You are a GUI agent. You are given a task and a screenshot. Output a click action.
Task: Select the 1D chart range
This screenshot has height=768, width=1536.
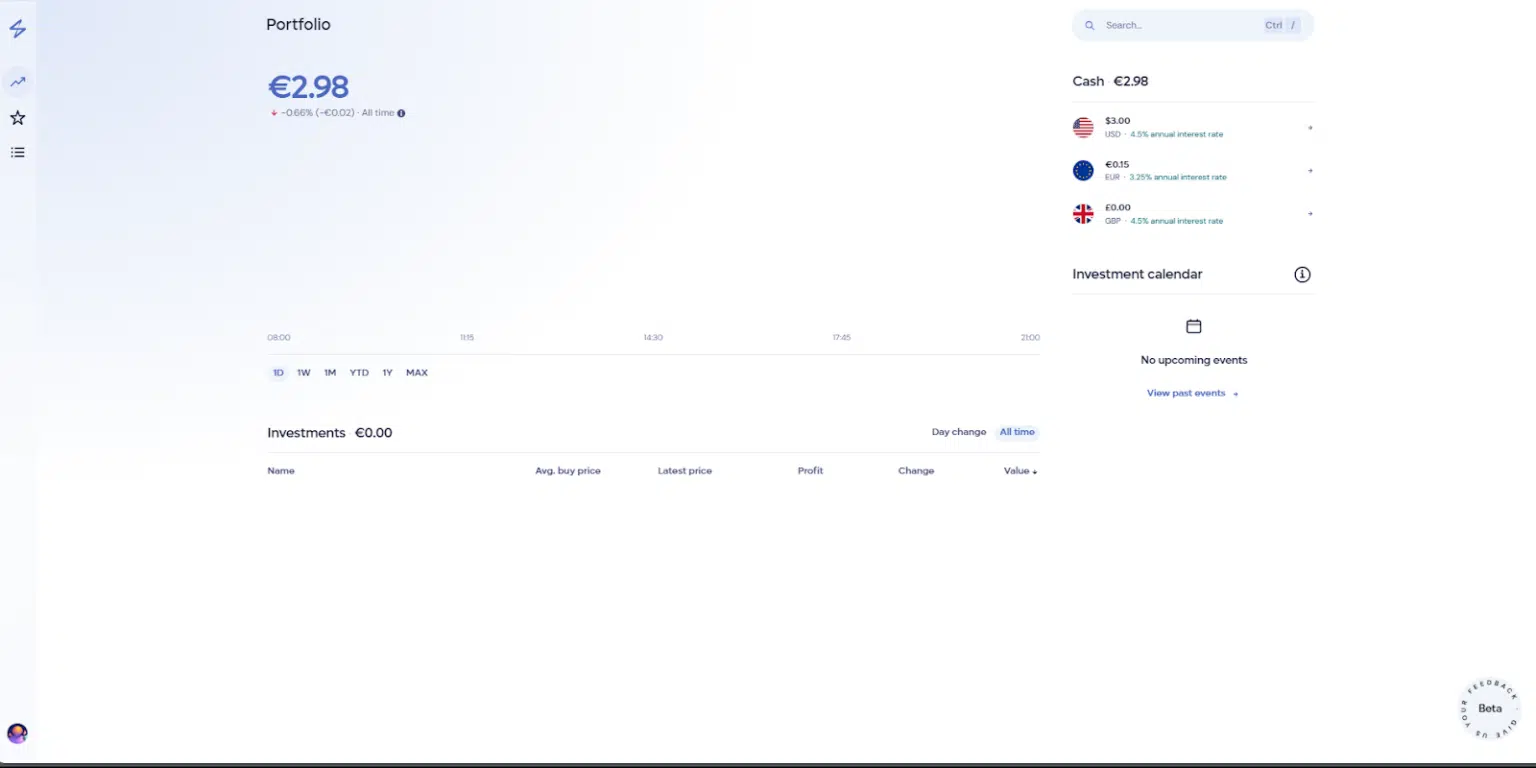pyautogui.click(x=277, y=372)
